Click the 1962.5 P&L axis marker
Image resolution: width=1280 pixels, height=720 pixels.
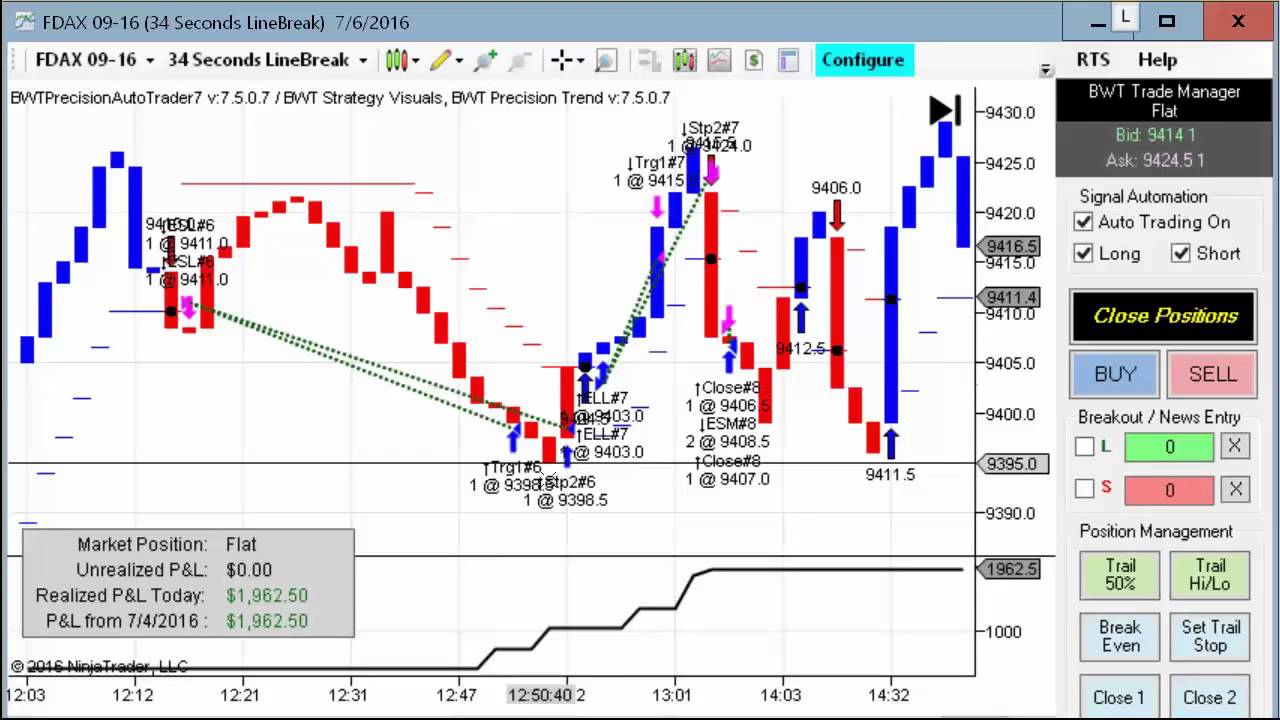(1010, 569)
